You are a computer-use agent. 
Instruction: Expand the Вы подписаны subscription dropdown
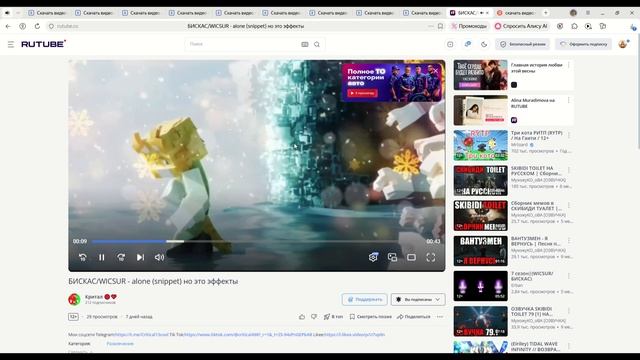tap(418, 300)
